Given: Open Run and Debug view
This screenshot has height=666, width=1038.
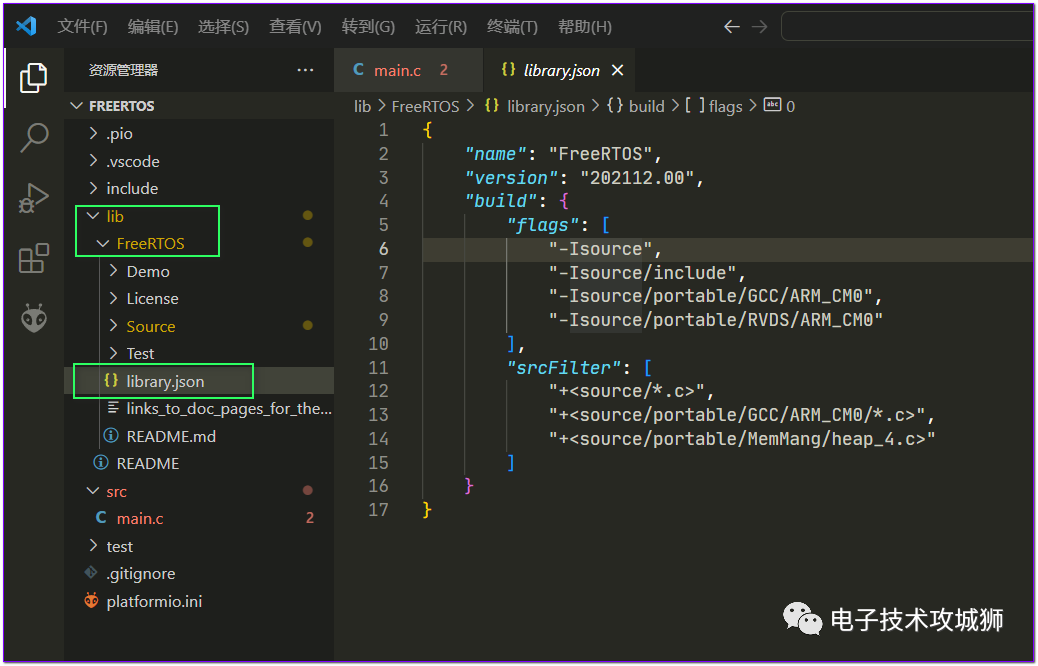Looking at the screenshot, I should (x=34, y=198).
